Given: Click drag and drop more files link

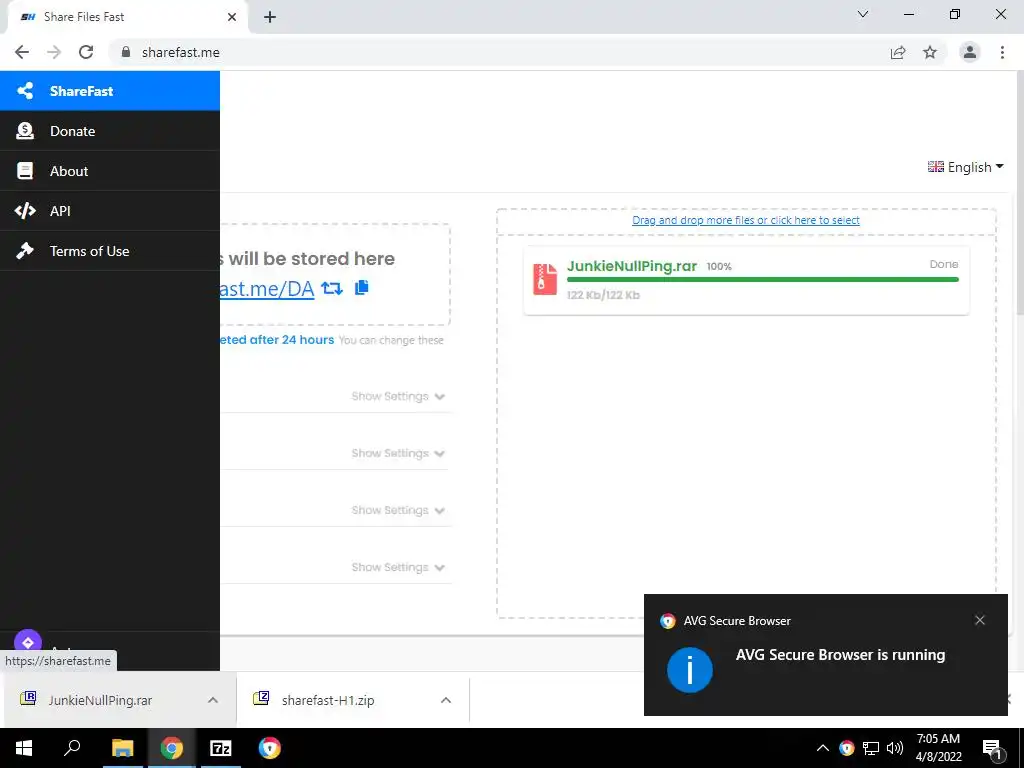Looking at the screenshot, I should point(746,220).
